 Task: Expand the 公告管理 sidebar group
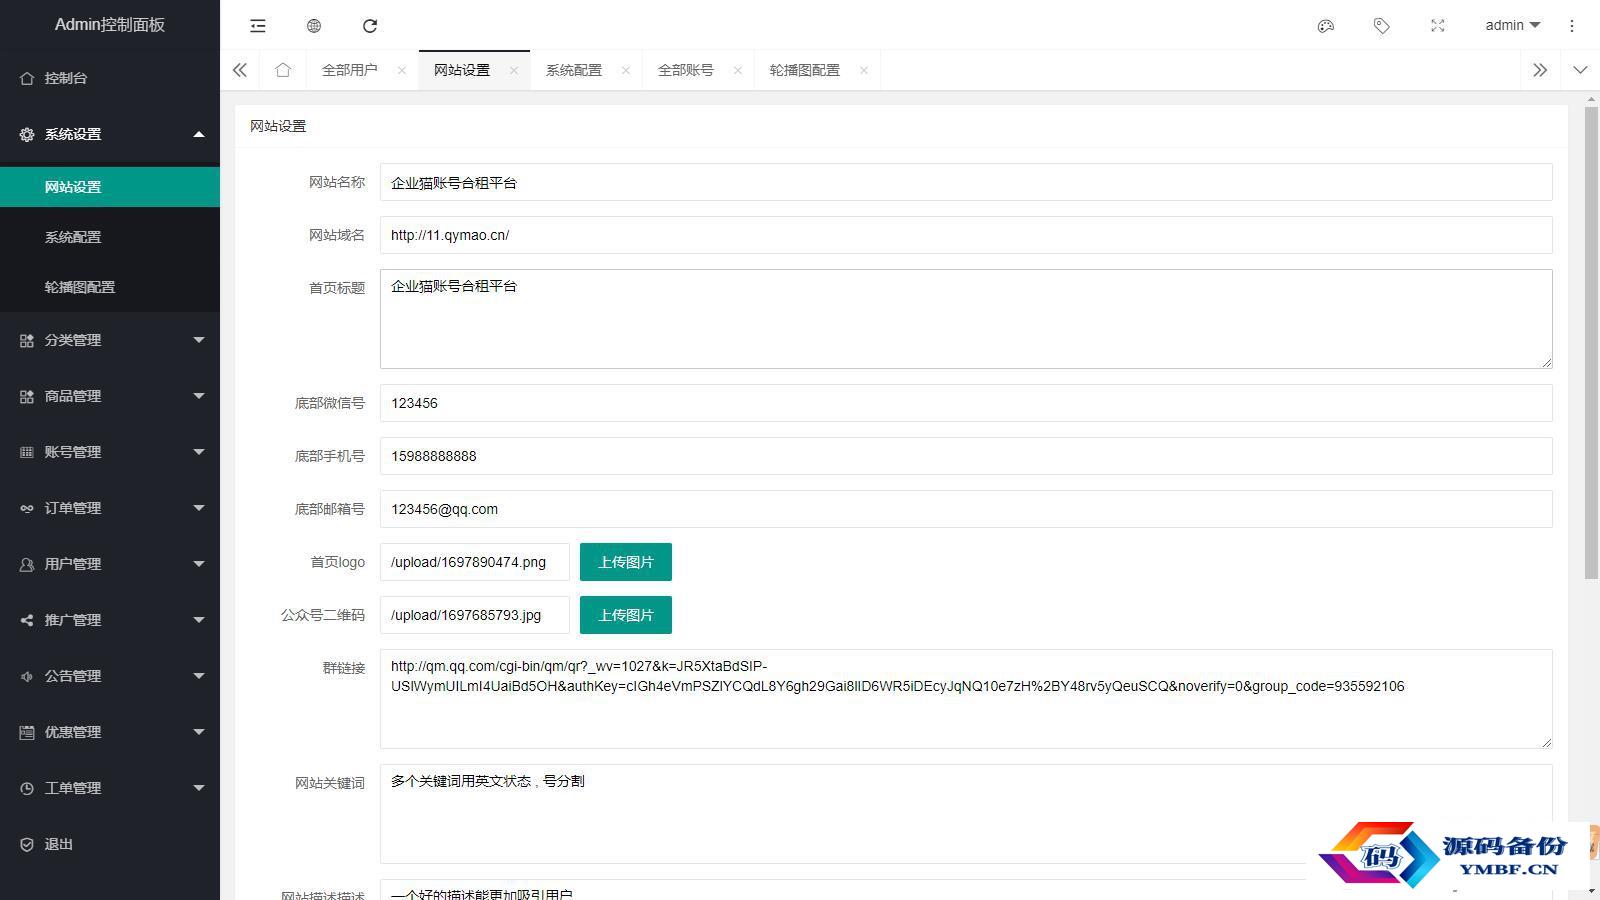(x=110, y=676)
